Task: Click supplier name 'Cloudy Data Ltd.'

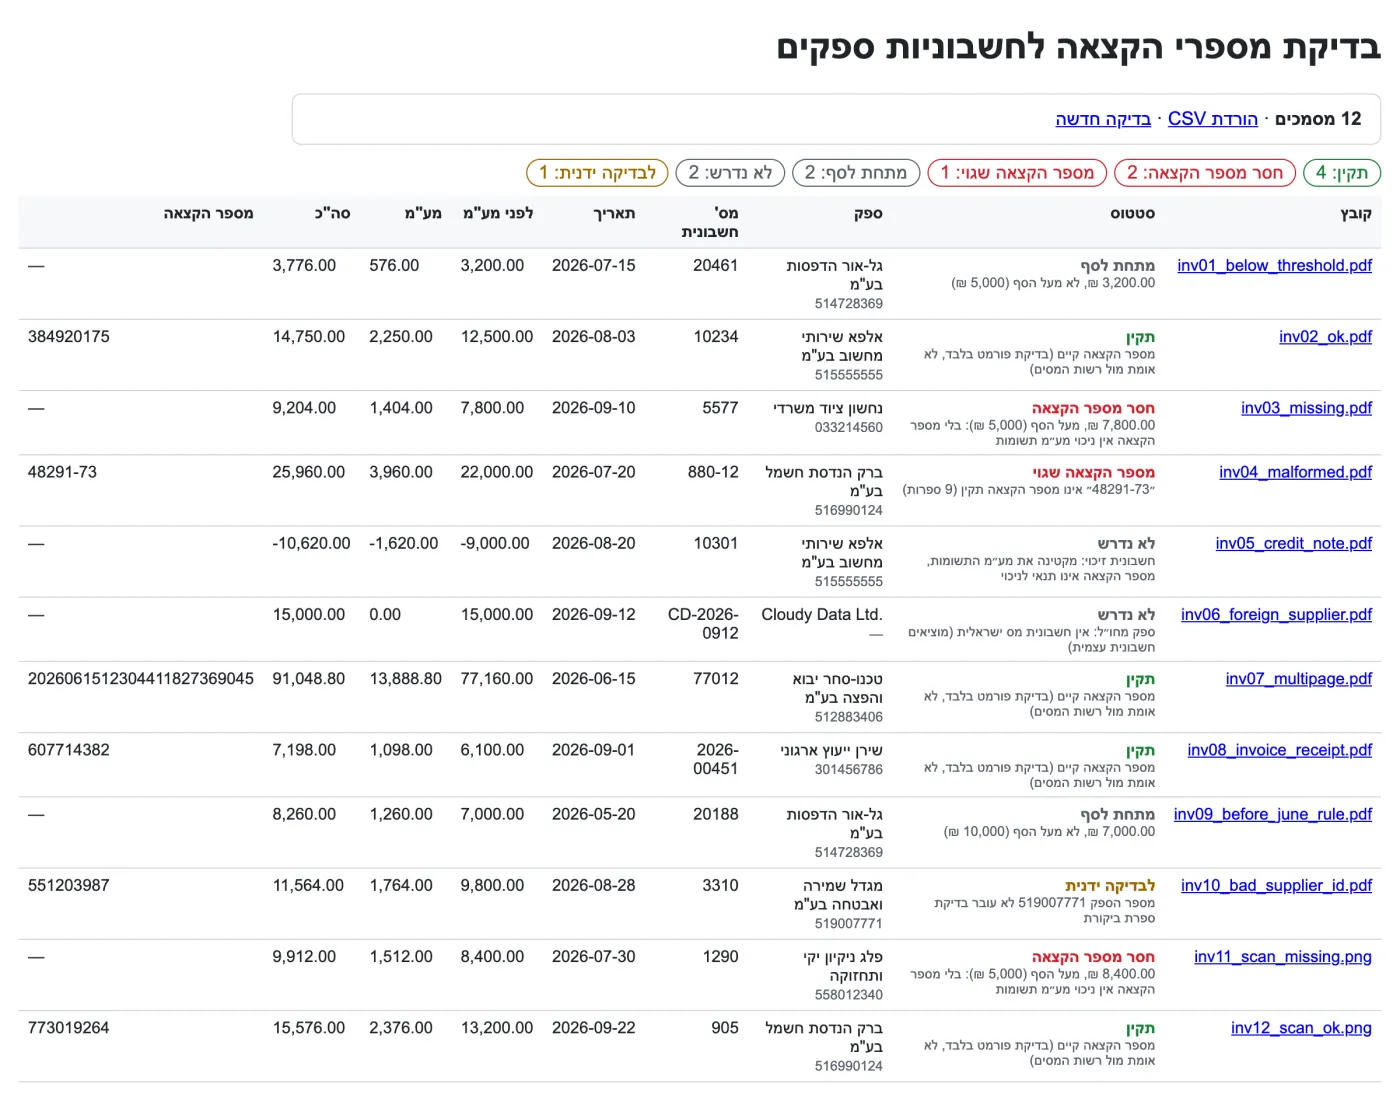Action: tap(822, 614)
